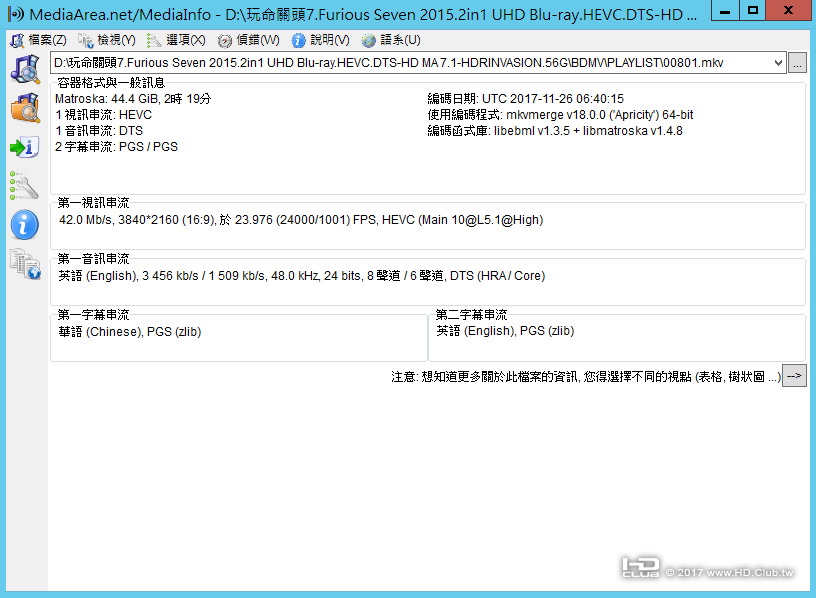The width and height of the screenshot is (816, 598).
Task: Minimize the MediaInfo window
Action: pyautogui.click(x=725, y=10)
